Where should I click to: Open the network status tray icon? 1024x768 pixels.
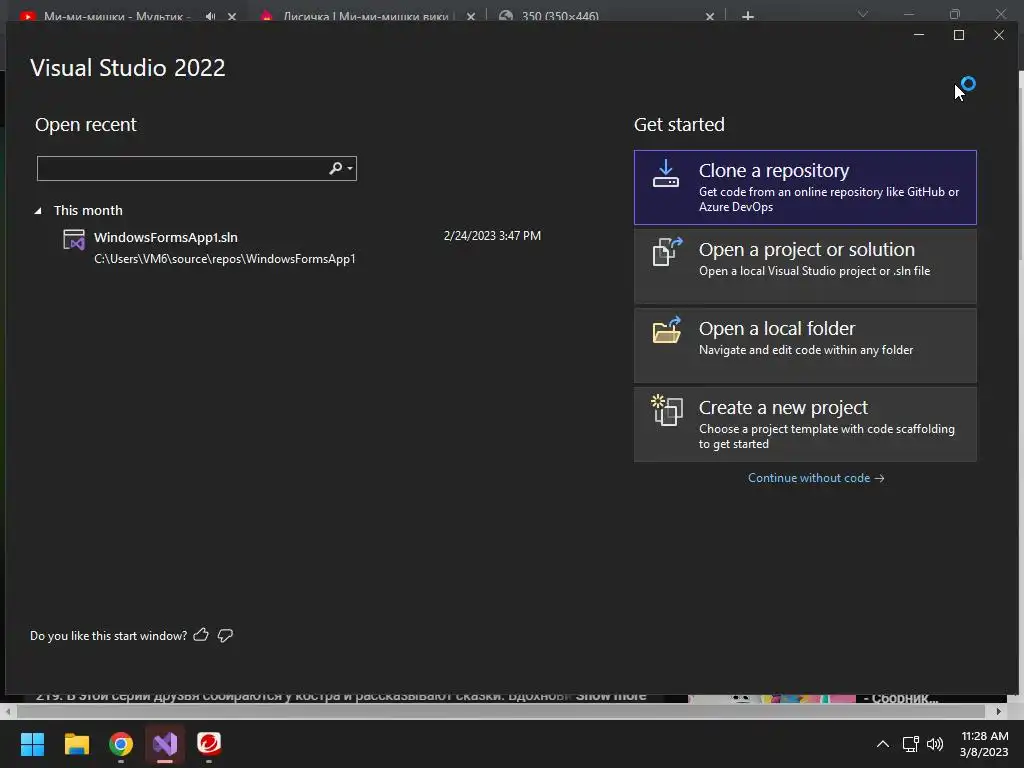pos(910,744)
